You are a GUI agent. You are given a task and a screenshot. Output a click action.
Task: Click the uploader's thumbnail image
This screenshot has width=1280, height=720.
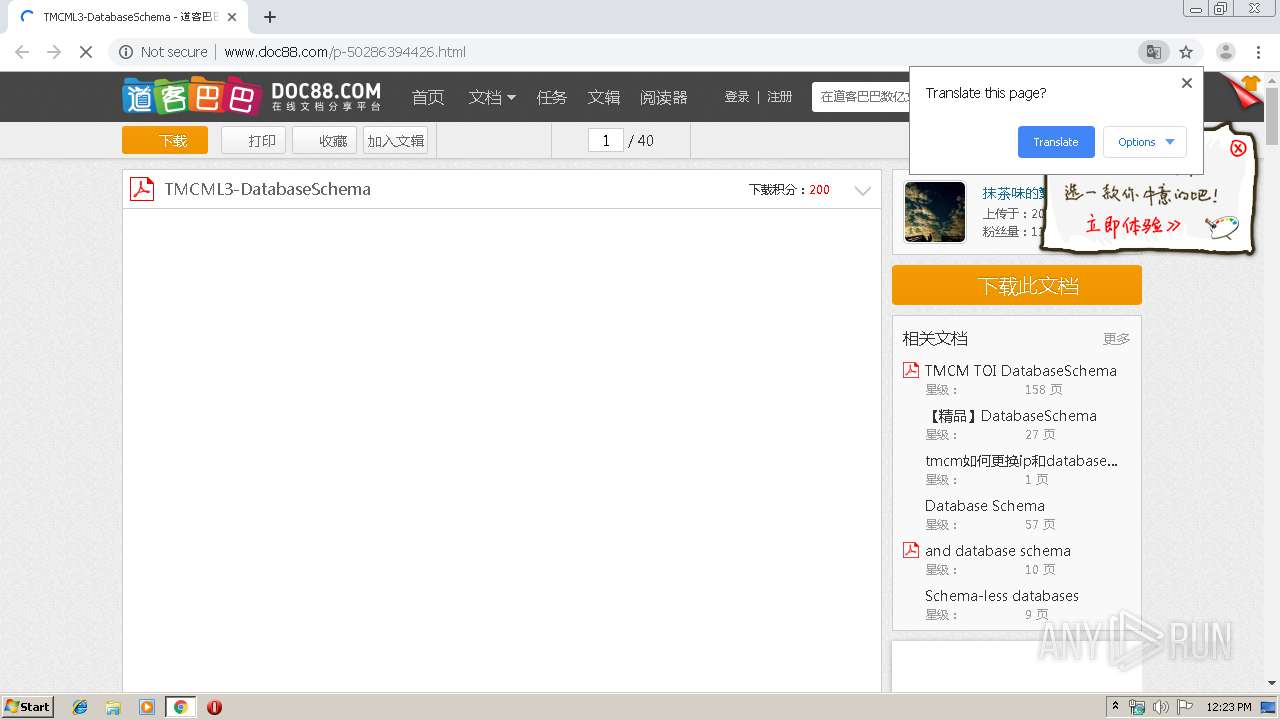tap(935, 211)
